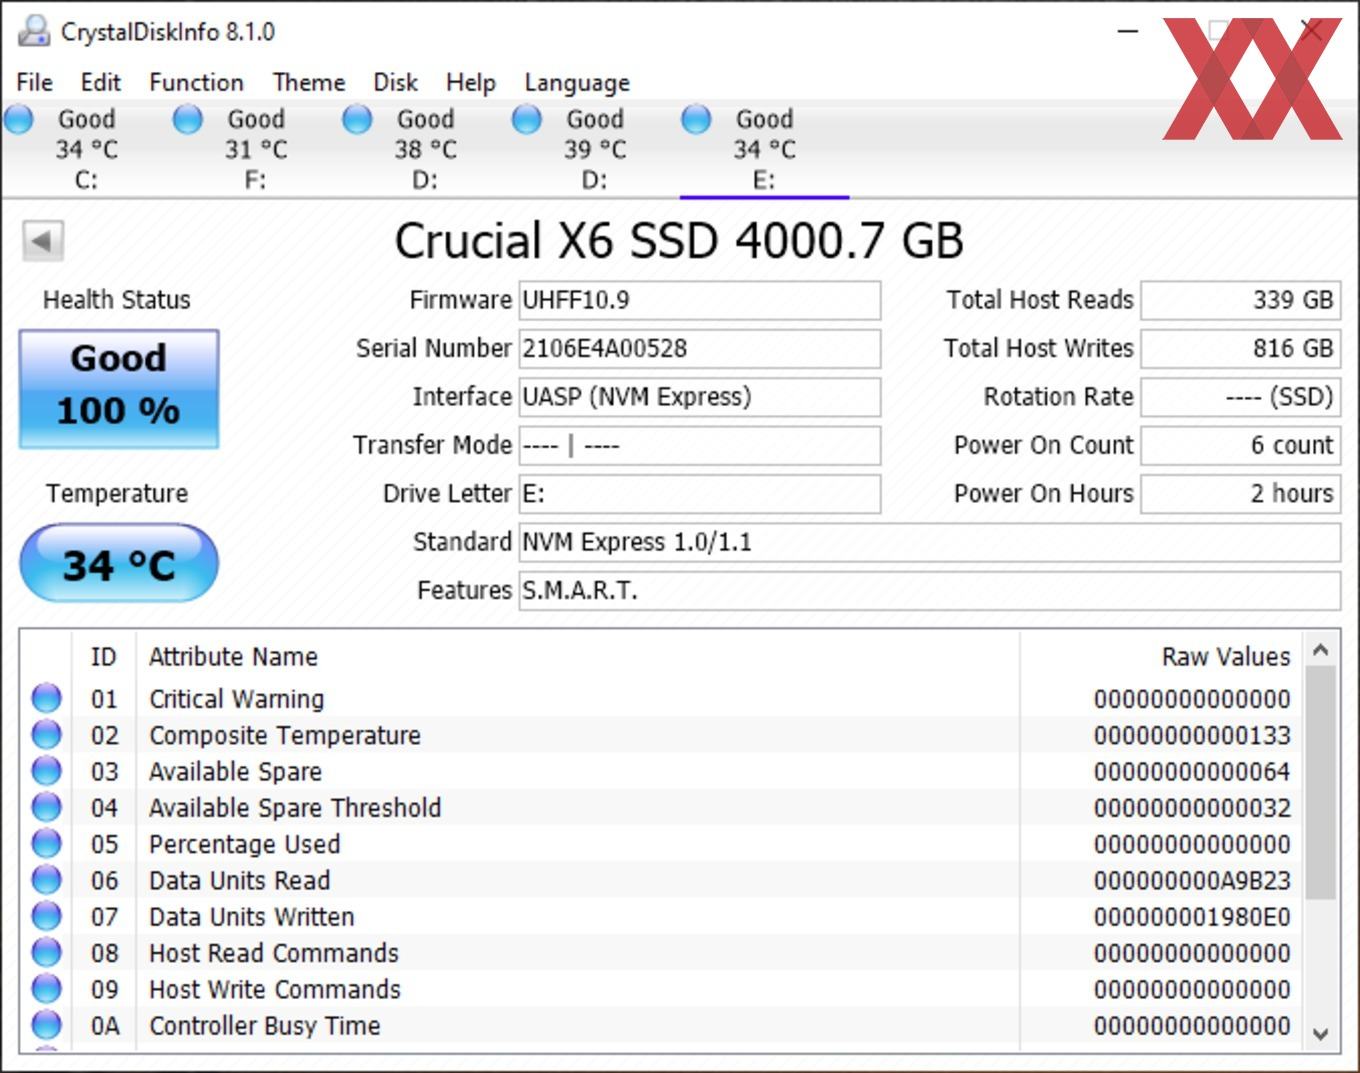Click the Features field S.M.A.R.T.
This screenshot has width=1360, height=1073.
click(929, 591)
